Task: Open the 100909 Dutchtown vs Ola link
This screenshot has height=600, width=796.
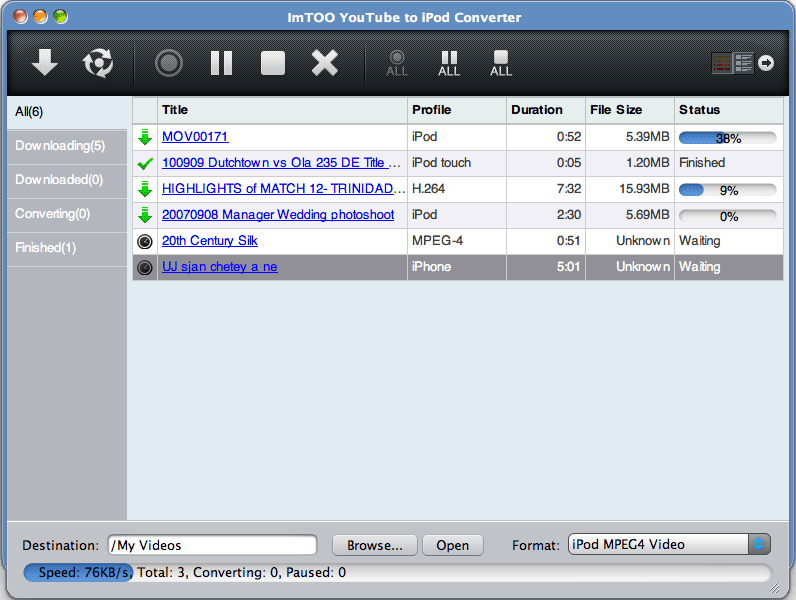Action: click(x=281, y=162)
